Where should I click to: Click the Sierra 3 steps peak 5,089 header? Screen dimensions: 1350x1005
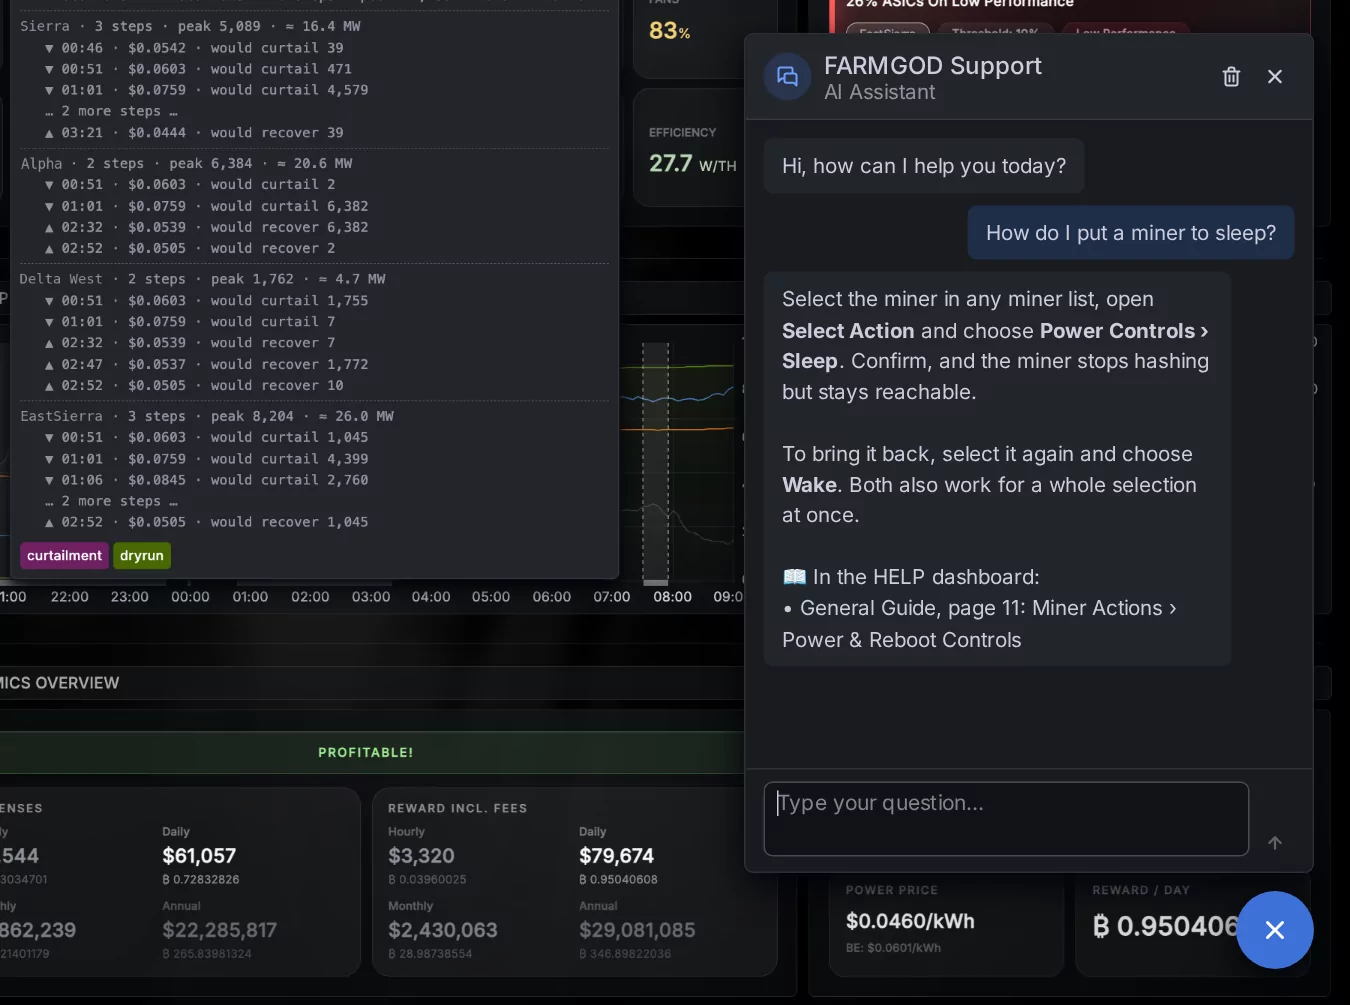pos(191,26)
